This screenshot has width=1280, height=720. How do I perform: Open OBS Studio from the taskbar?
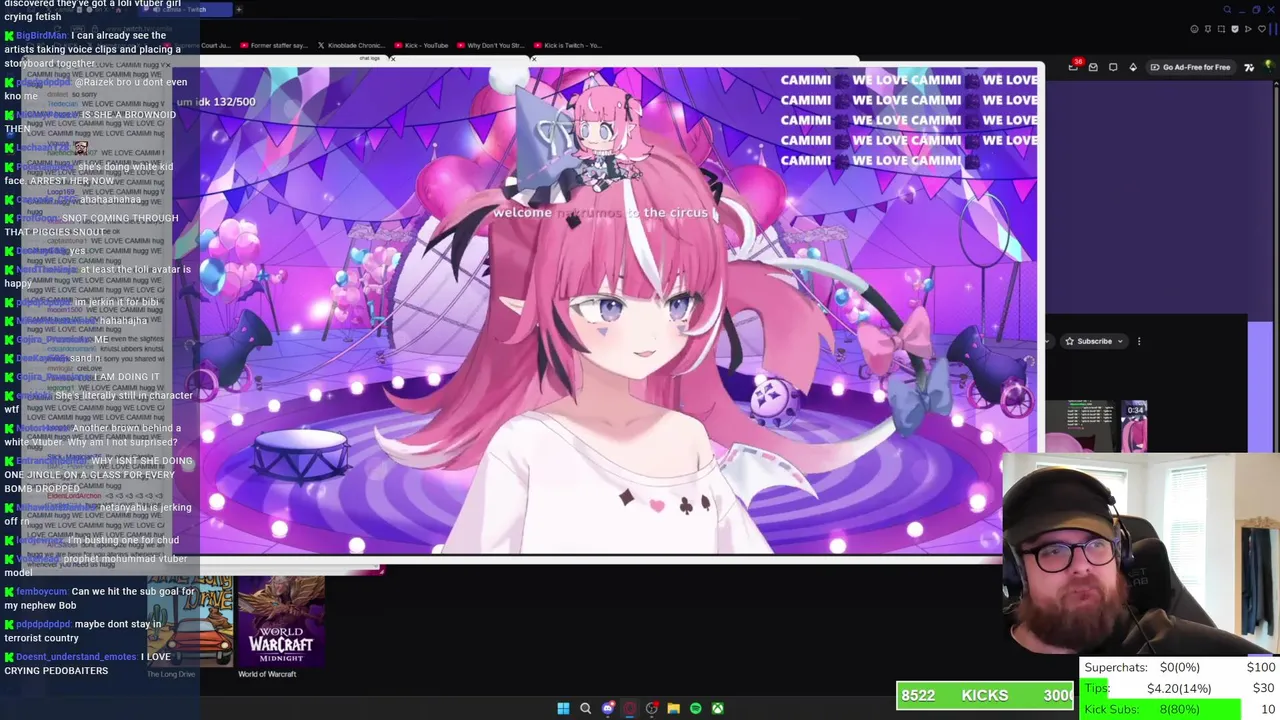[652, 709]
